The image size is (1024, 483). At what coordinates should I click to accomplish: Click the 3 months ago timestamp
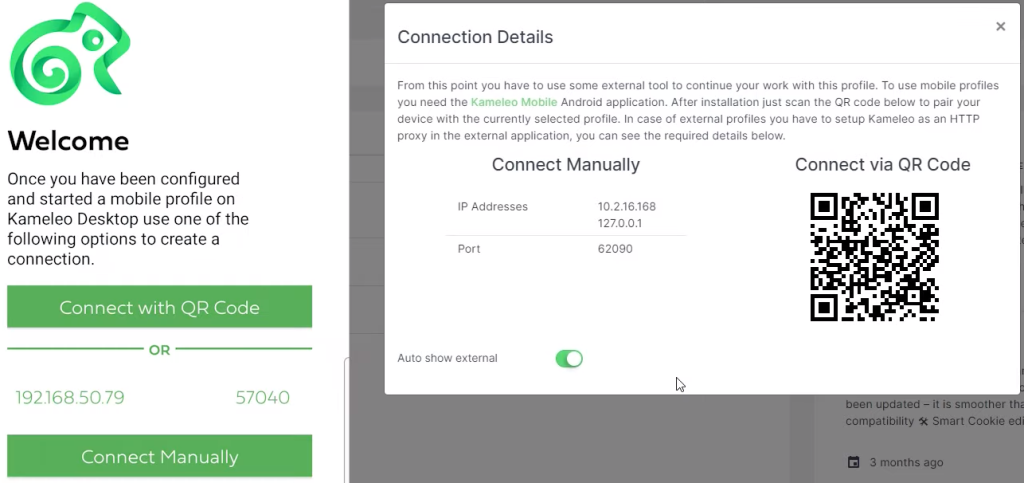(906, 462)
